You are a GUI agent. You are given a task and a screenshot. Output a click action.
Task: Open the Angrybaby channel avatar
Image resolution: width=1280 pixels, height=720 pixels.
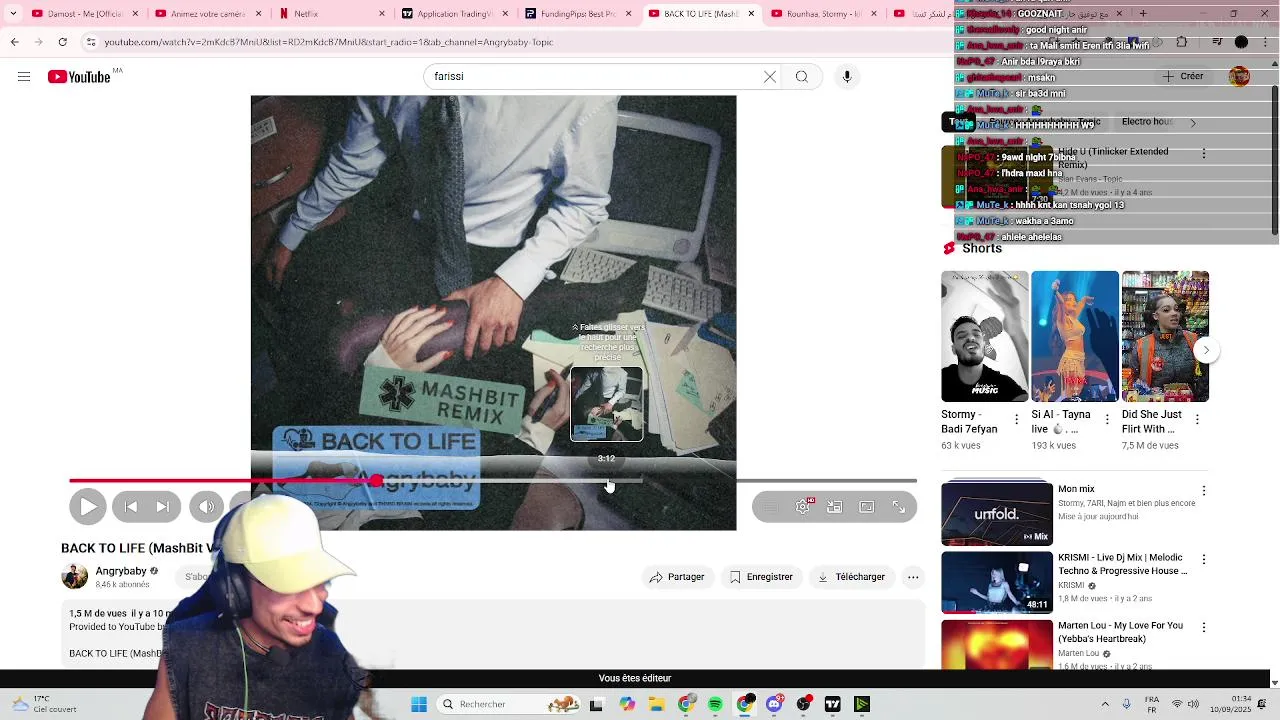(x=75, y=576)
